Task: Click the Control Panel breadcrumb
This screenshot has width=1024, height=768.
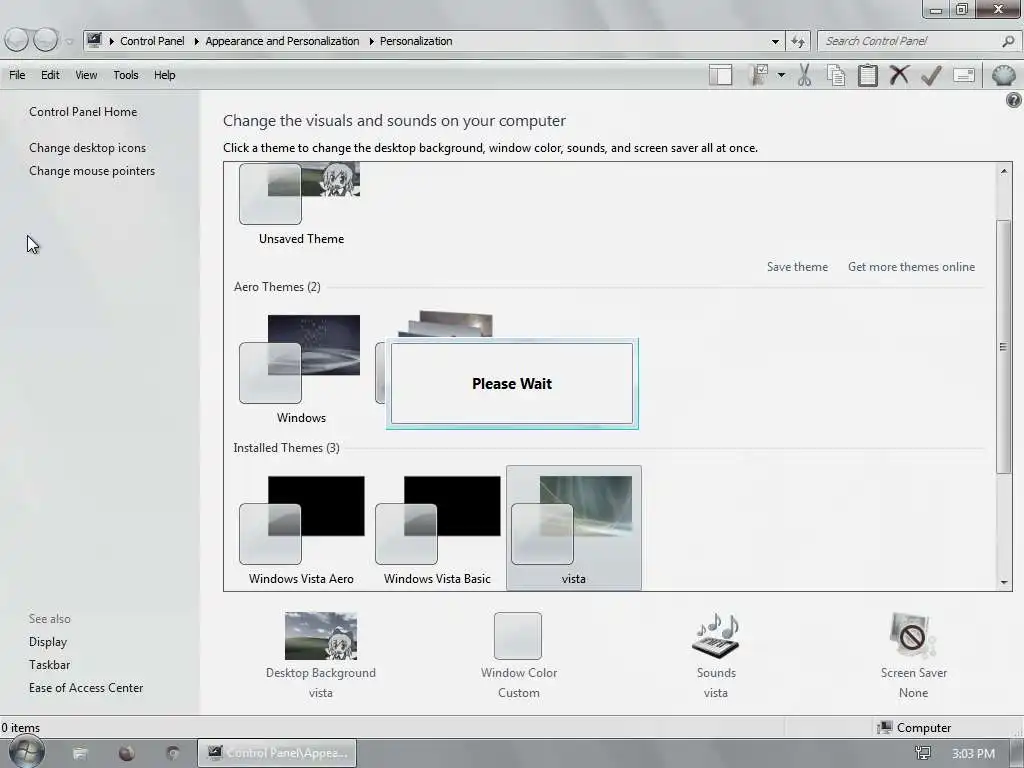Action: pyautogui.click(x=152, y=41)
